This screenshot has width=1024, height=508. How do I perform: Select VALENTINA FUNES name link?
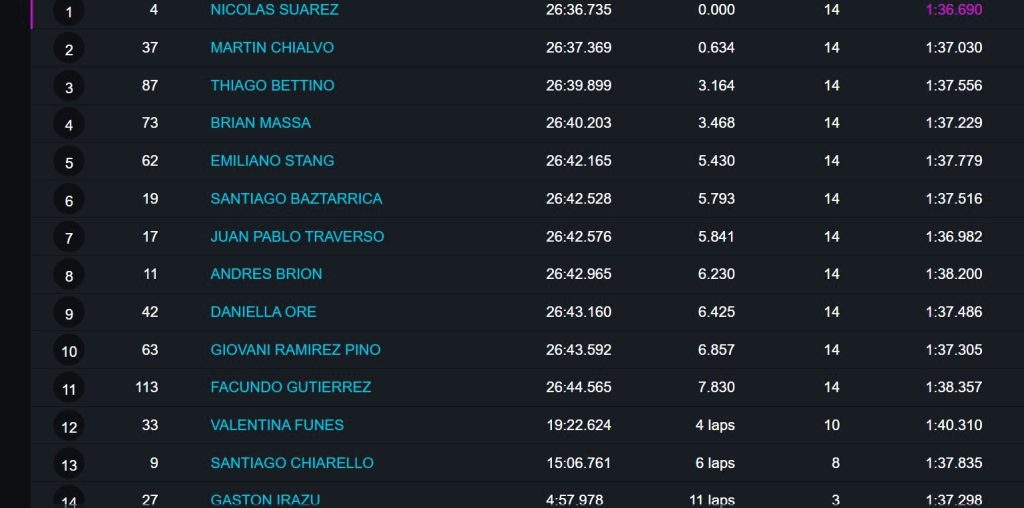277,425
